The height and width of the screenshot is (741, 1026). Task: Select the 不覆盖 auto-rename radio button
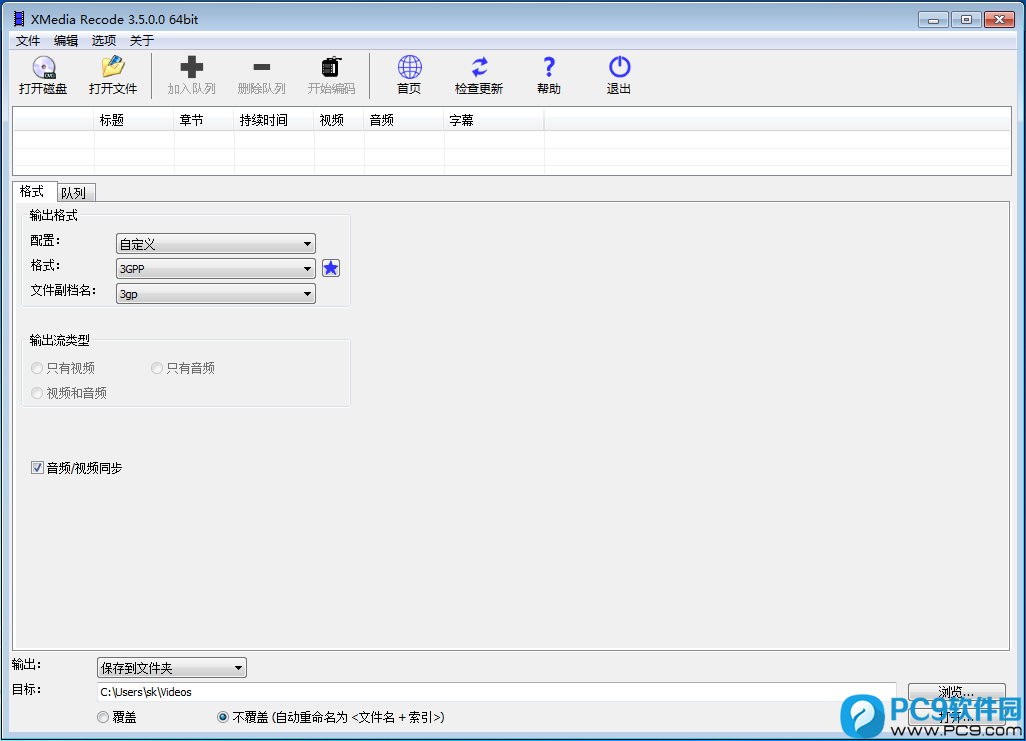(222, 717)
